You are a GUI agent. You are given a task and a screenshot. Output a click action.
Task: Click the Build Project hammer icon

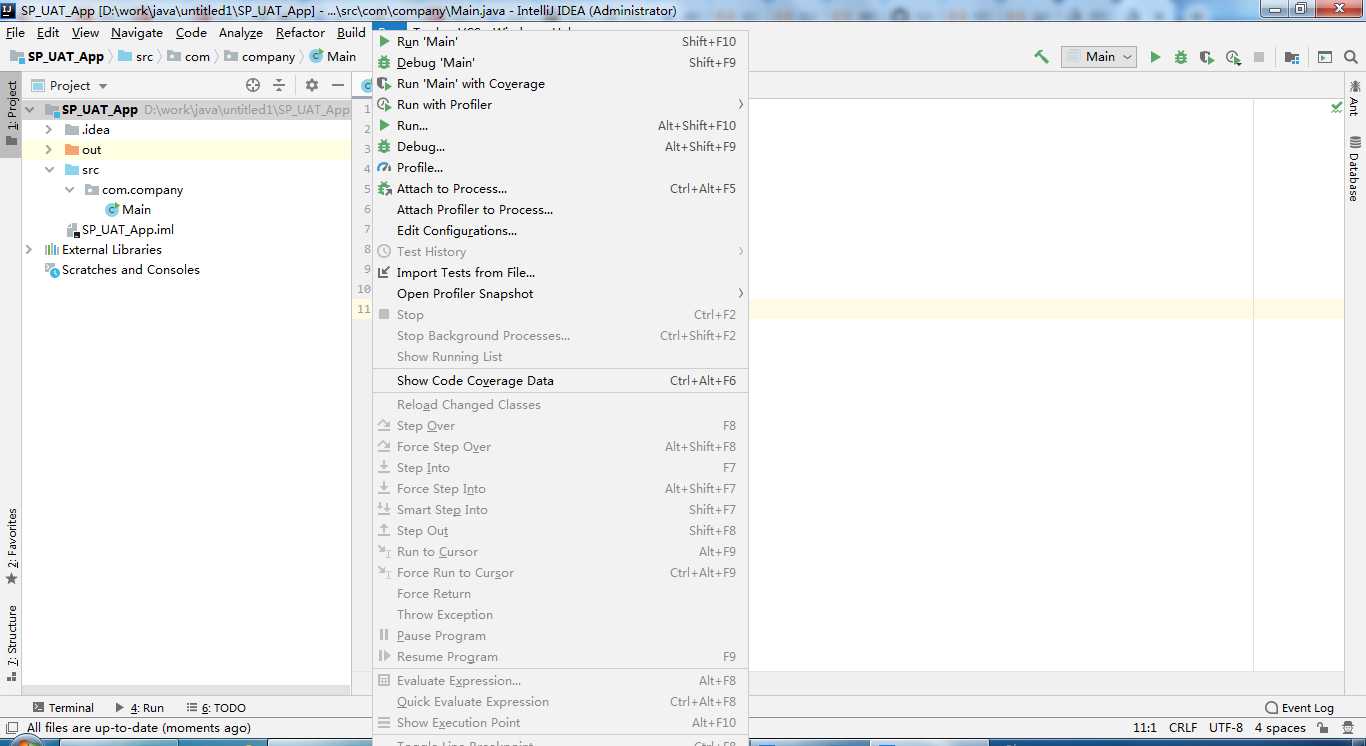click(x=1041, y=57)
